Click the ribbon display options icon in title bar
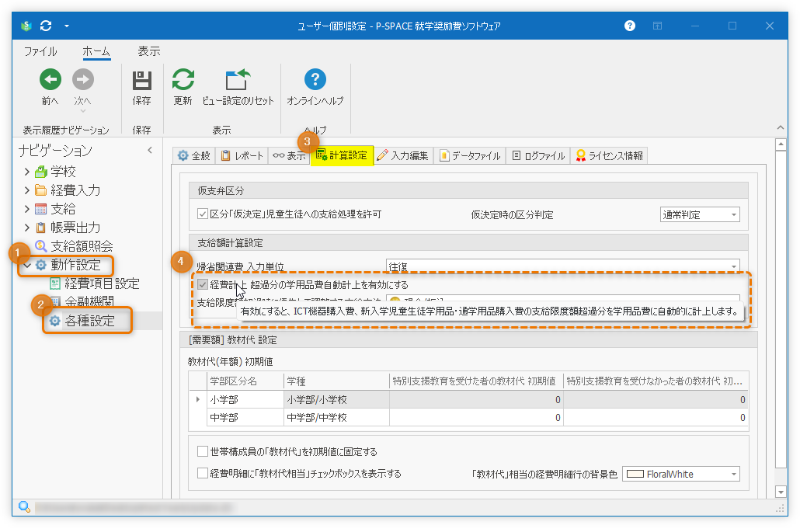 [x=657, y=26]
